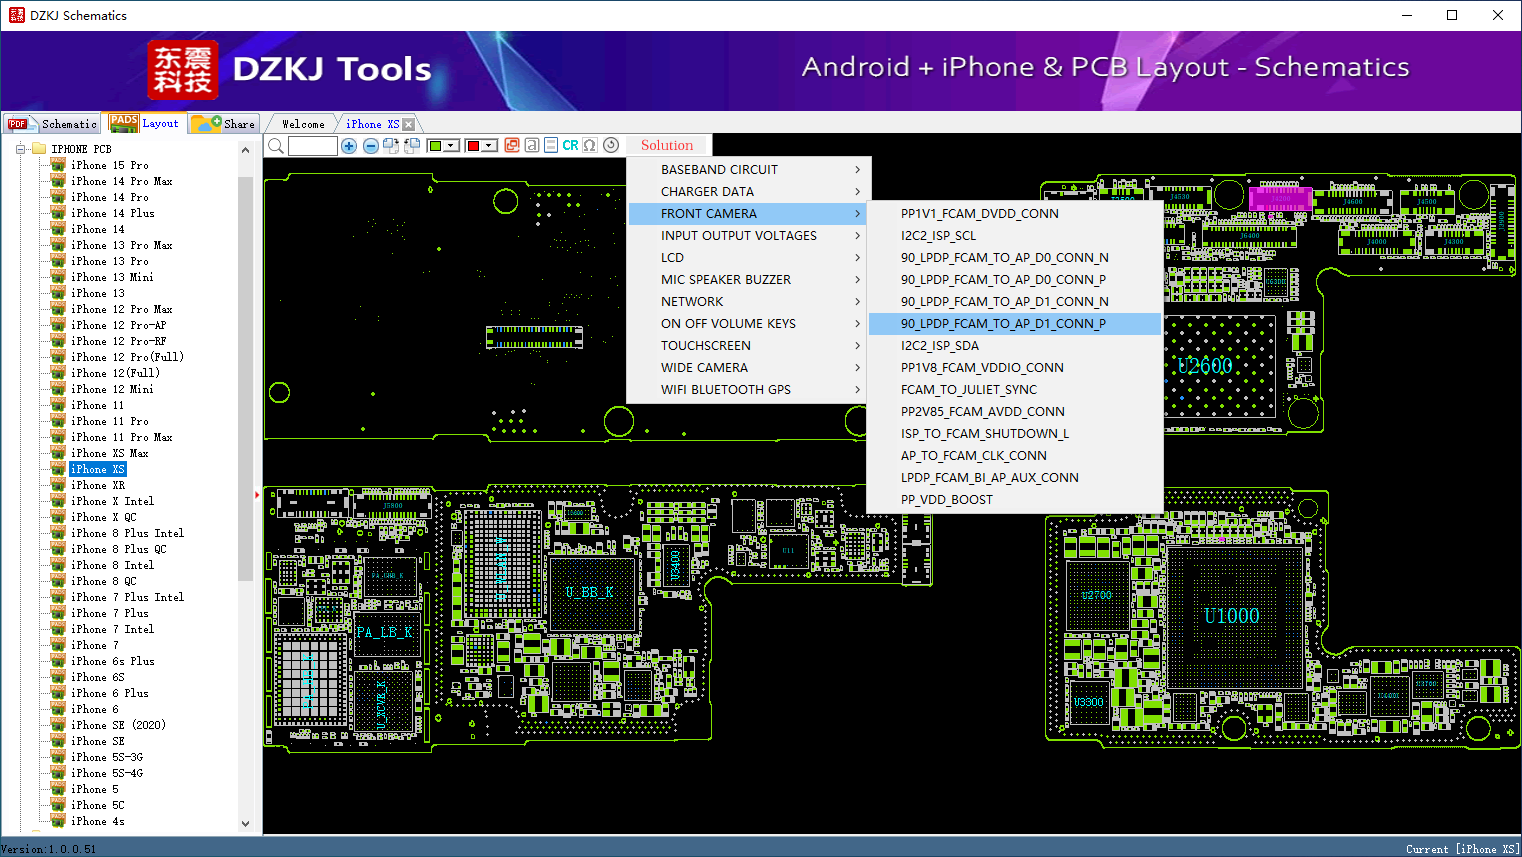
Task: Select iPhone 15 Pro in the tree
Action: 110,165
